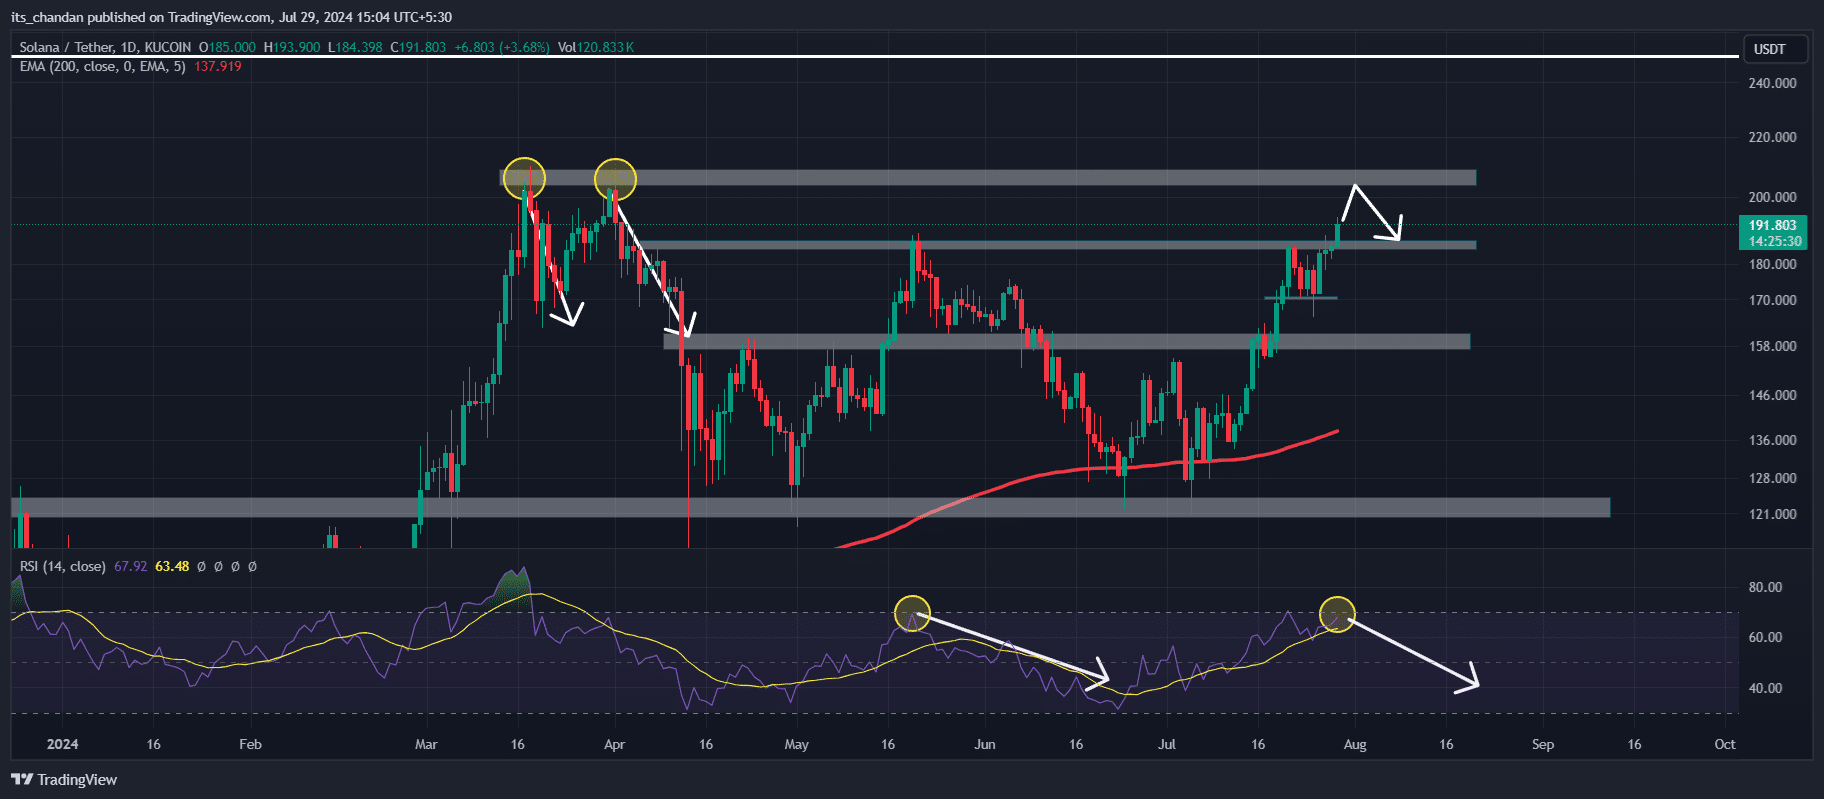Image resolution: width=1824 pixels, height=799 pixels.
Task: Click the publisher text its_chandan published on TradingView.com
Action: [x=141, y=17]
